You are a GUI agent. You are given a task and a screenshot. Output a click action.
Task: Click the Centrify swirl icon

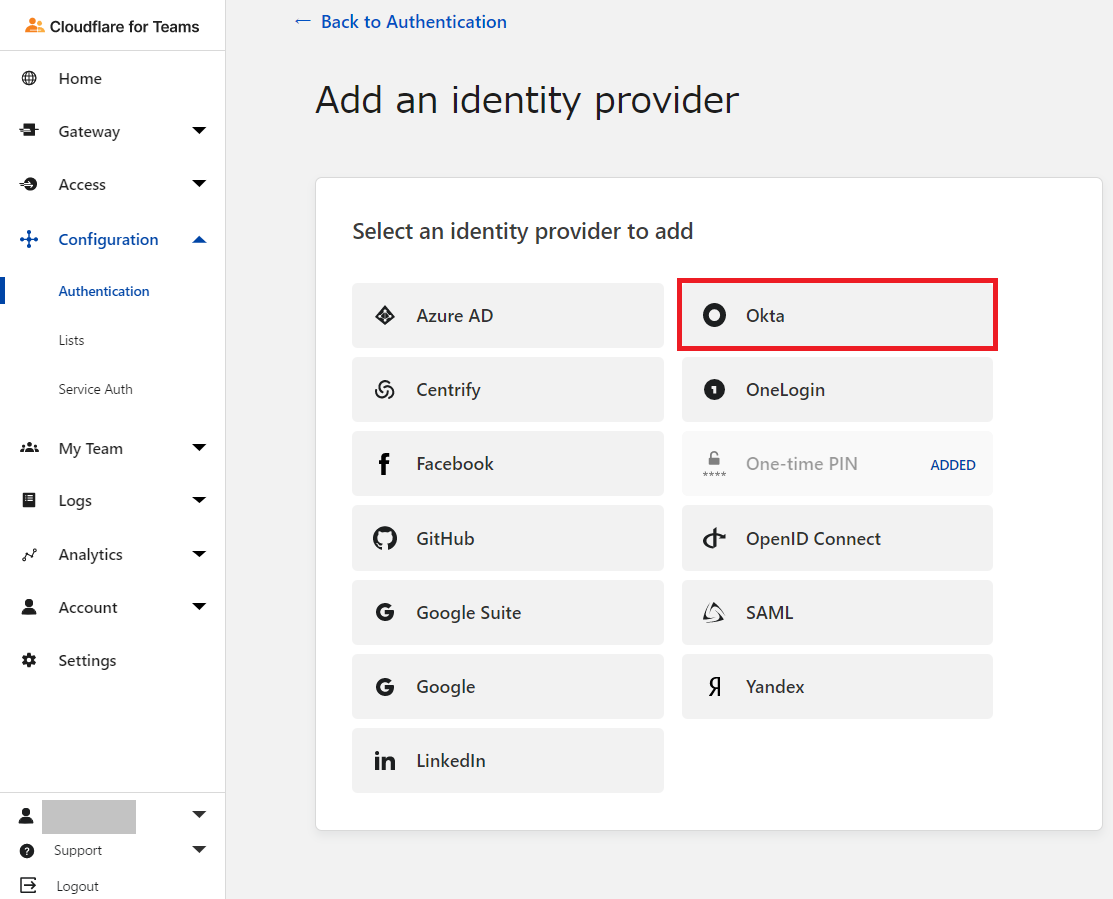[385, 390]
